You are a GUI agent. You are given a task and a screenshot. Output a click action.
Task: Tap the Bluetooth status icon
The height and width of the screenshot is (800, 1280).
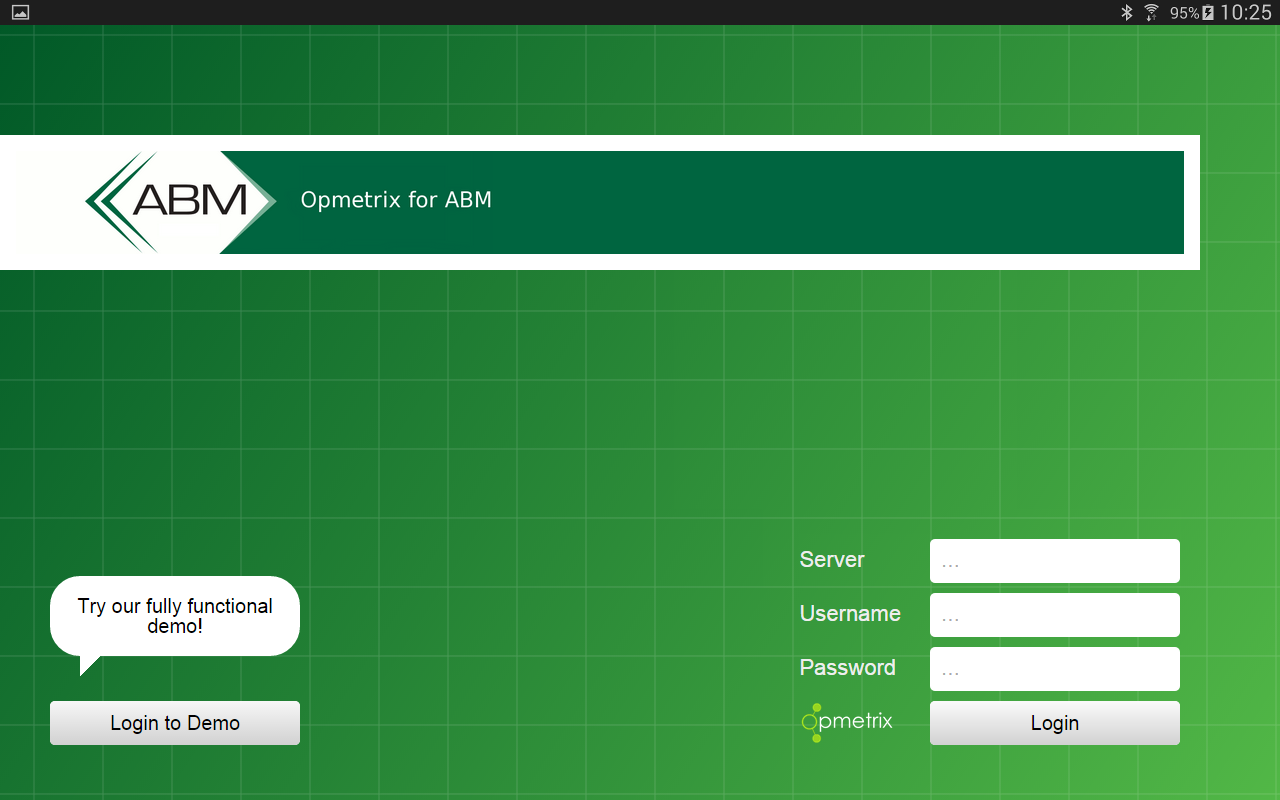pyautogui.click(x=1126, y=12)
